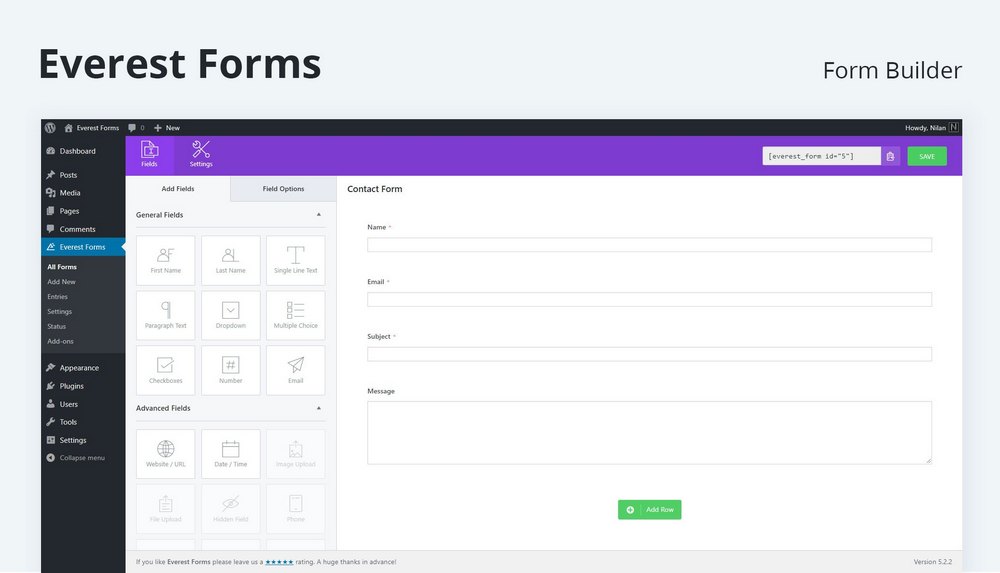Screen dimensions: 1000x573
Task: Open the Howdy, Nilan user avatar
Action: [x=953, y=128]
